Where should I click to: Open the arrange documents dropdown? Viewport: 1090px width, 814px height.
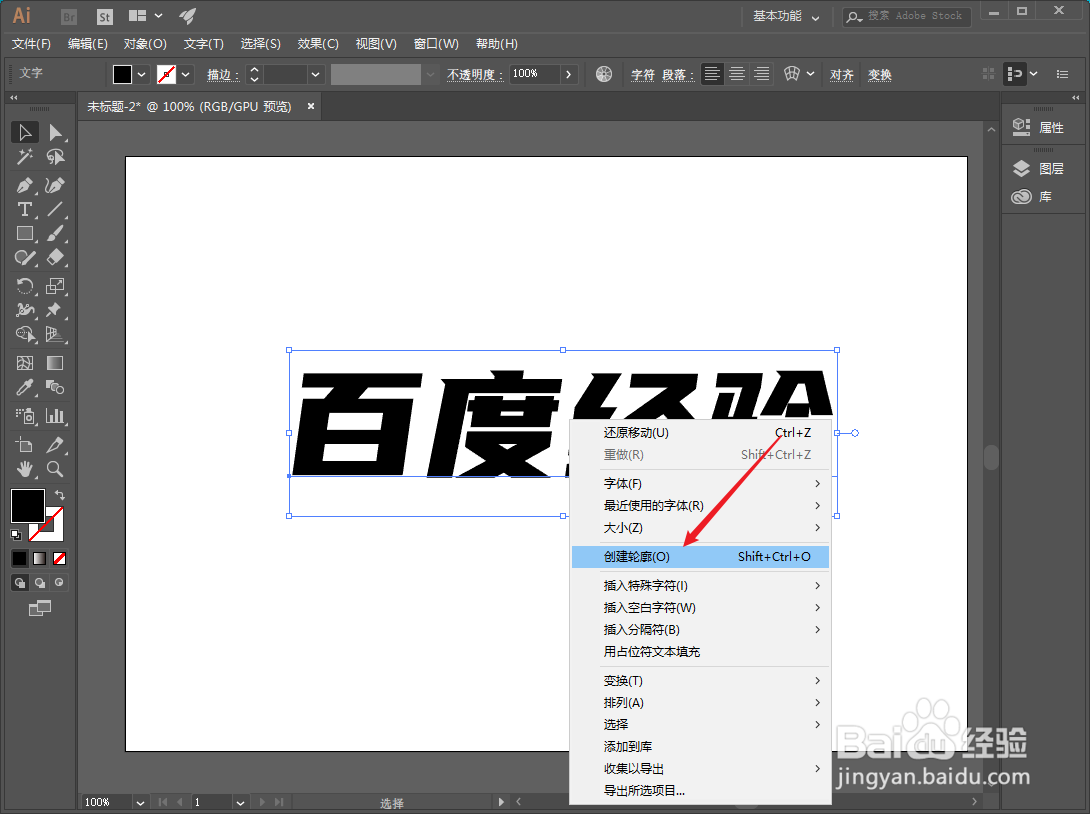[147, 16]
